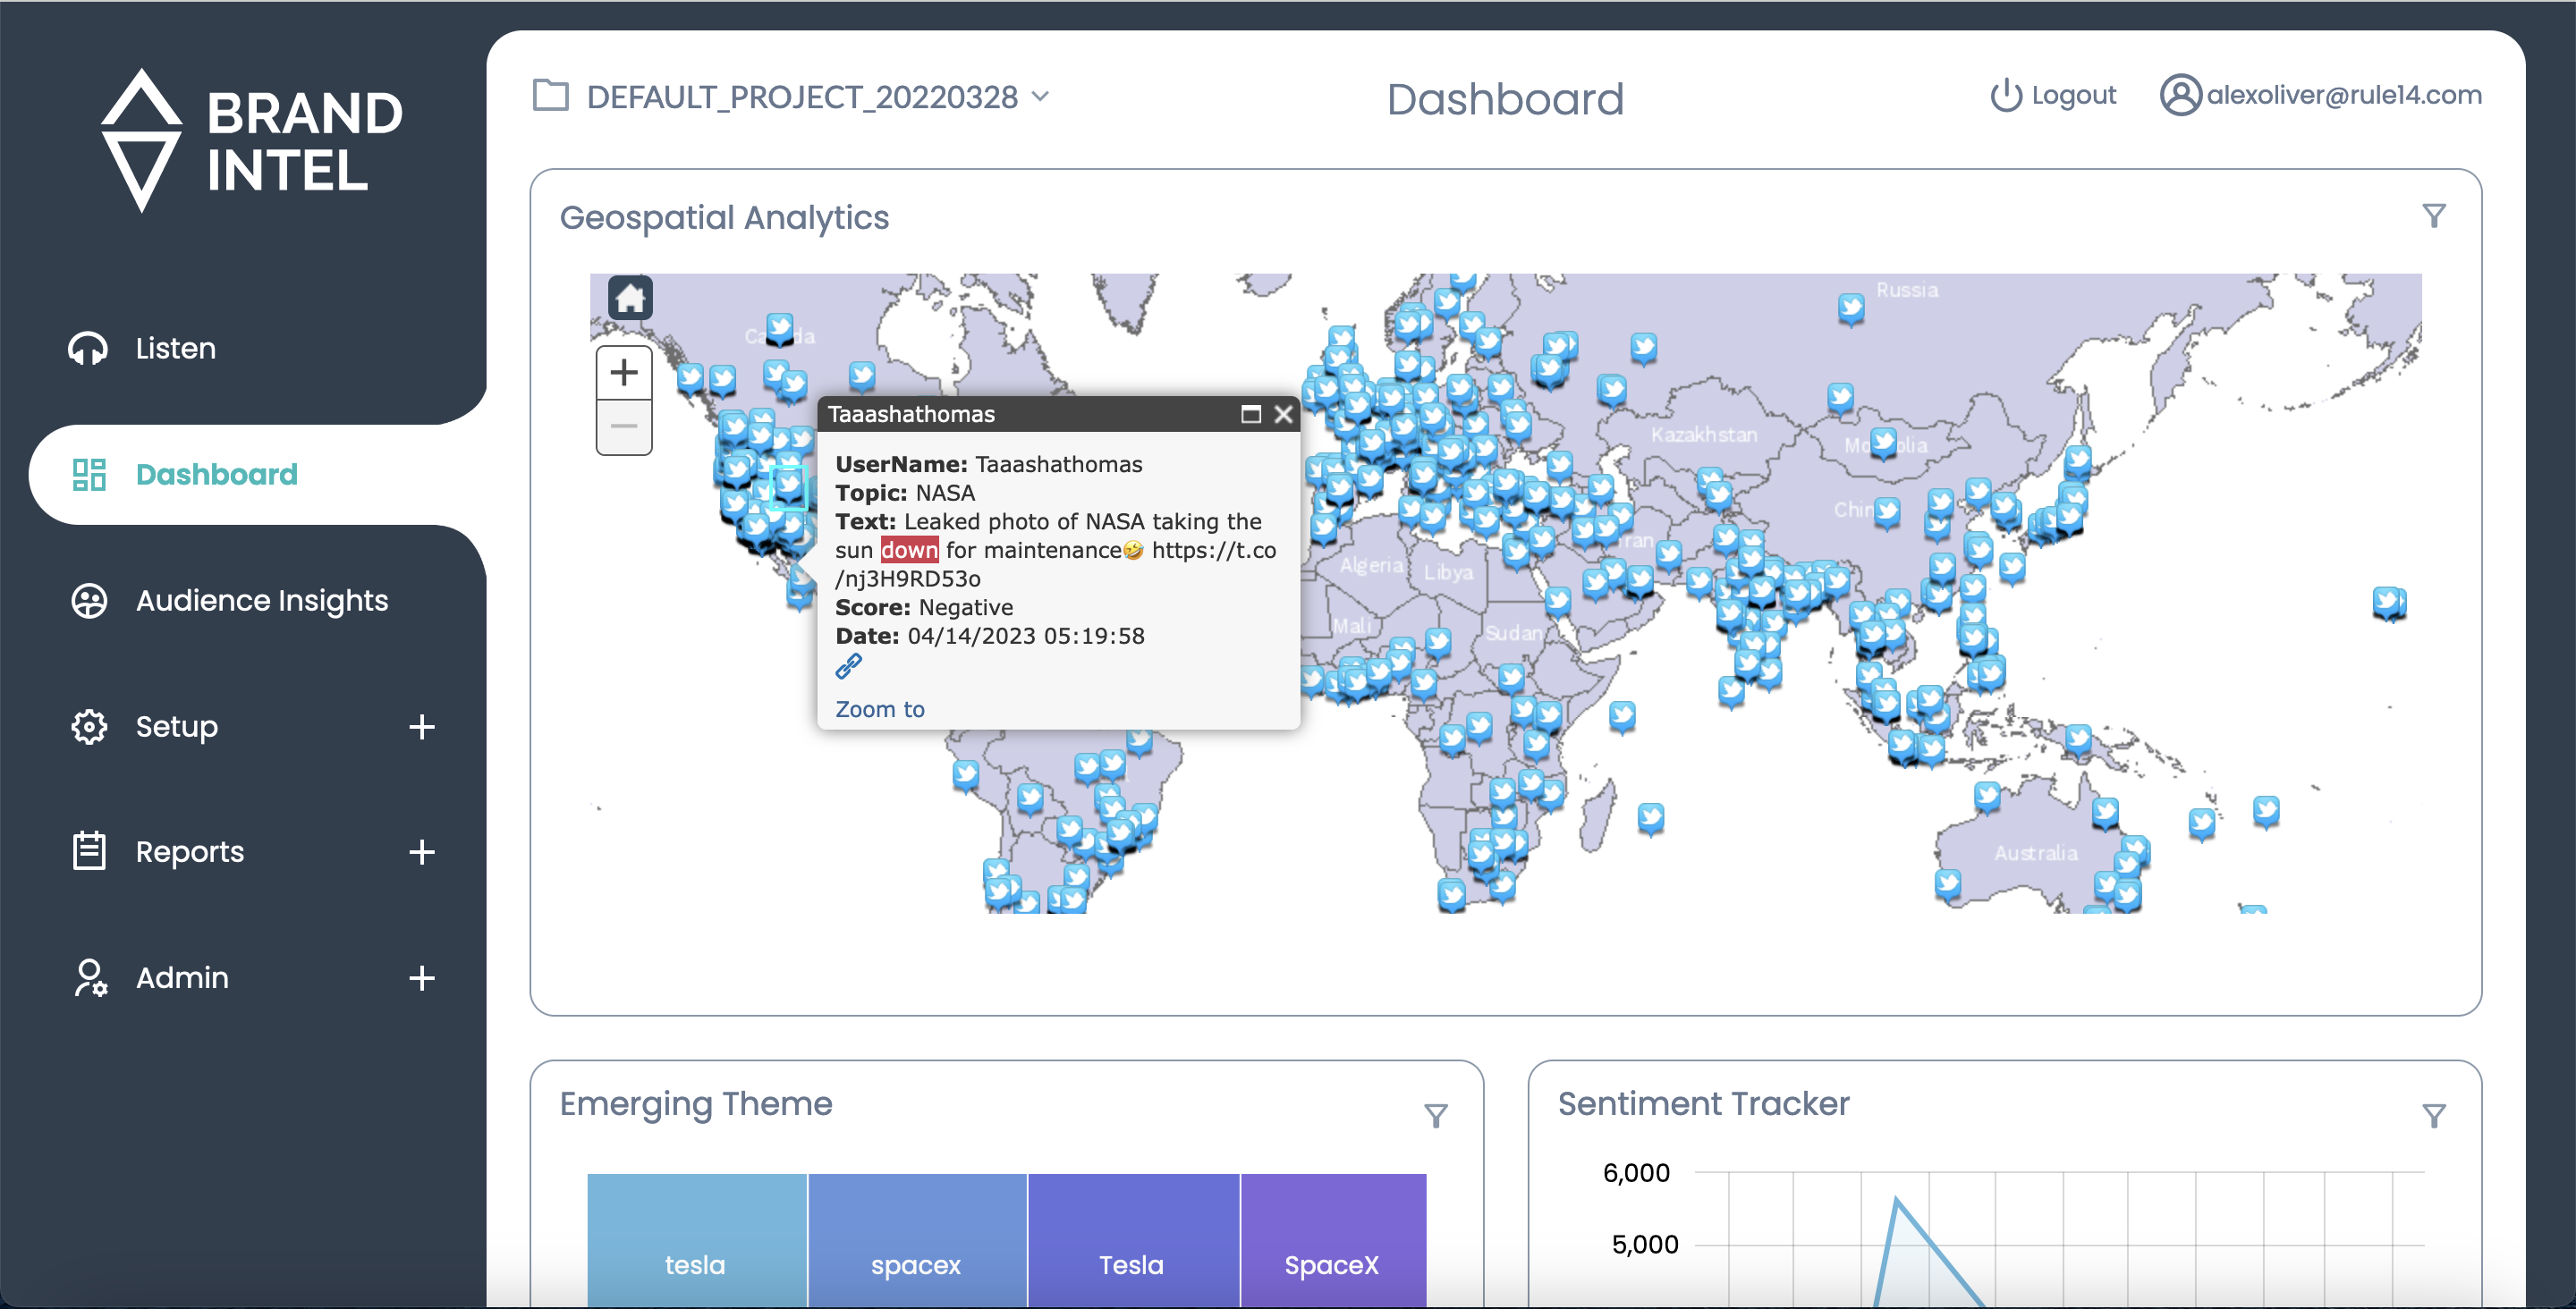Click the isolated Twitter marker in the Pacific
Image resolution: width=2576 pixels, height=1309 pixels.
(2388, 603)
